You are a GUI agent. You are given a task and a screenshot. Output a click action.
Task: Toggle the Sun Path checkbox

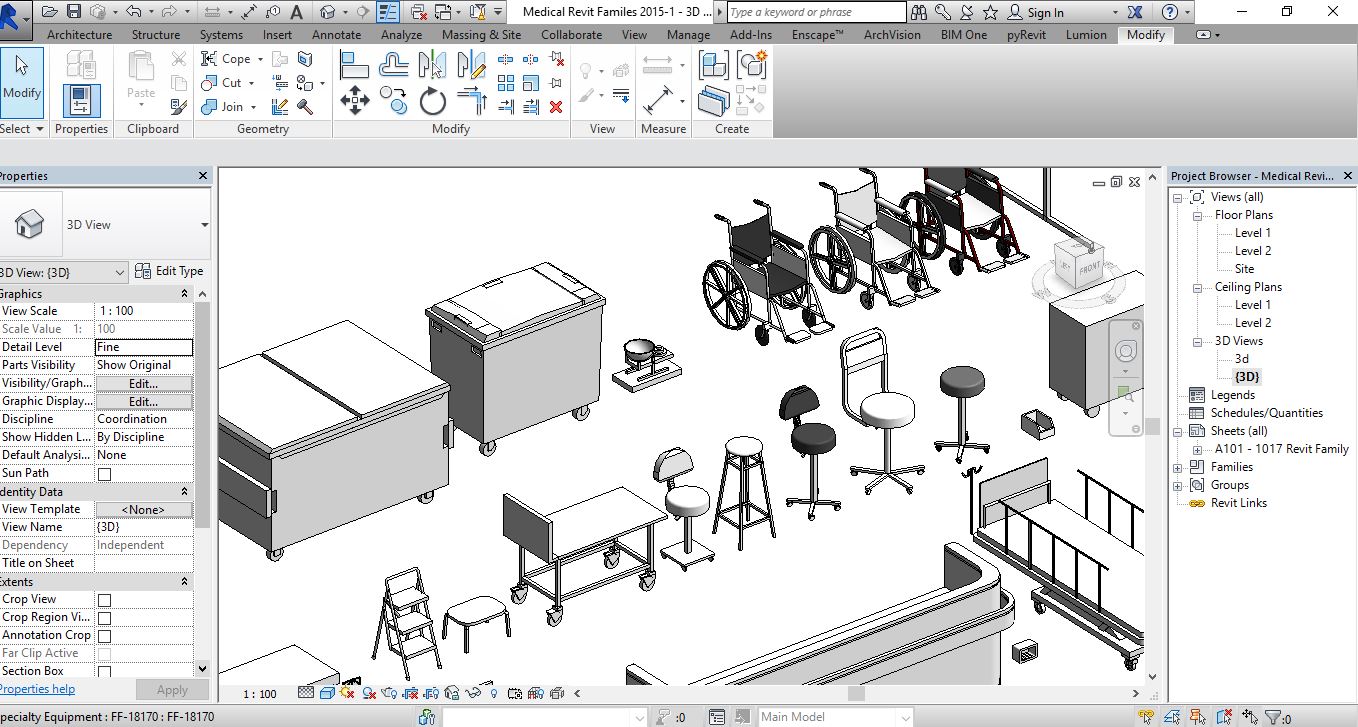104,474
